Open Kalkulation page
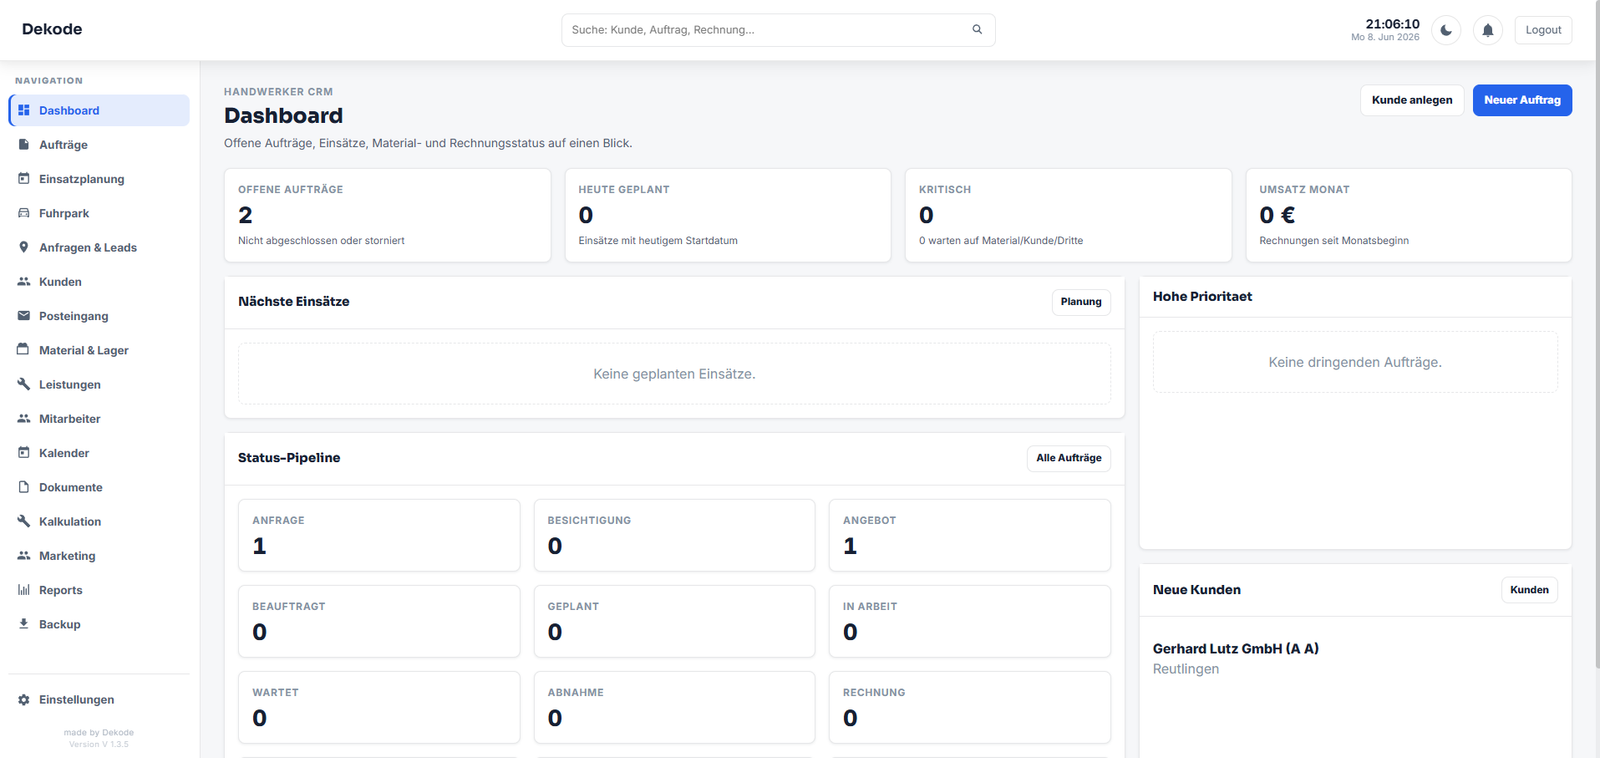Screen dimensions: 1600x758 pyautogui.click(x=99, y=521)
